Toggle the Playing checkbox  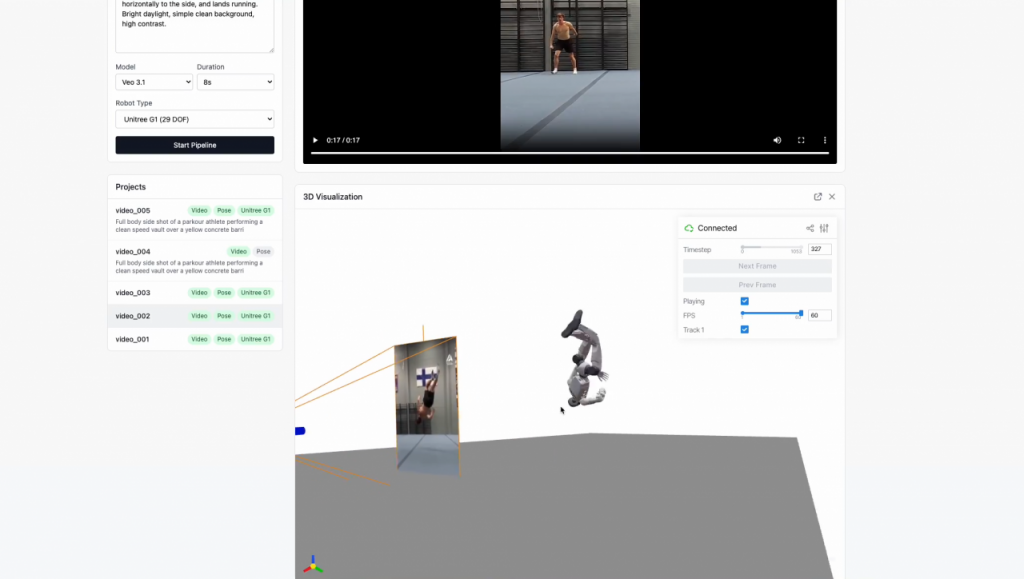click(744, 301)
